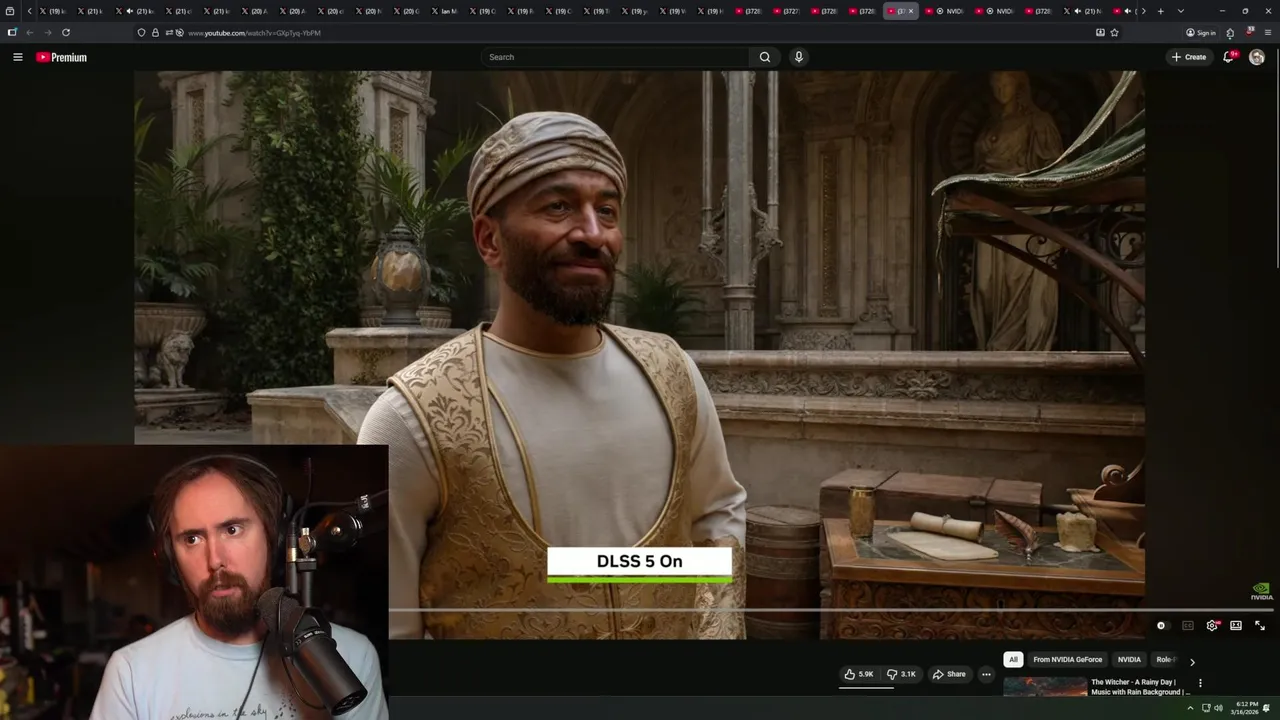
Task: Select the Role-playing filter chip
Action: (x=1165, y=660)
